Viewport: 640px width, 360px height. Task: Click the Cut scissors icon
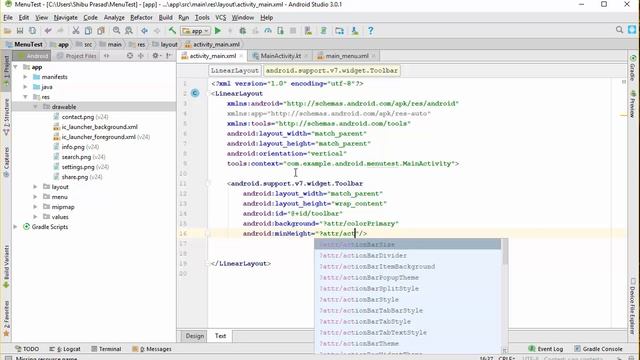pyautogui.click(x=76, y=31)
